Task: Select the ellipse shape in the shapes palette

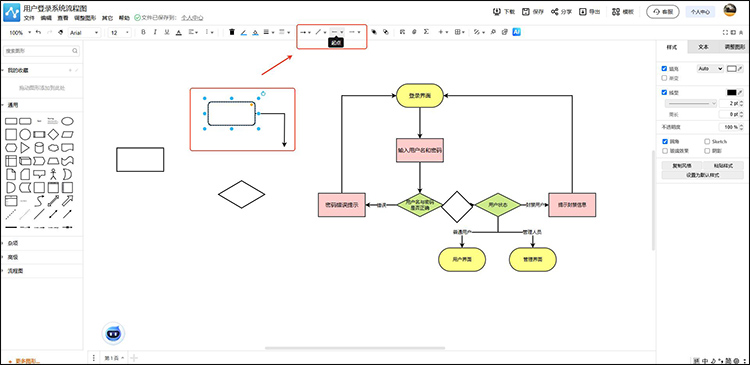Action: [x=67, y=121]
